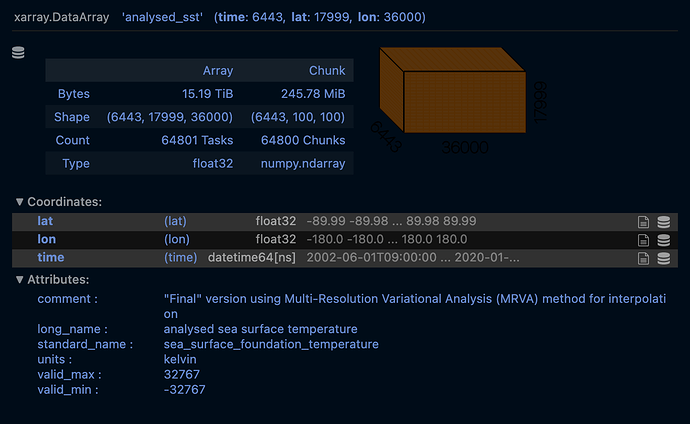Select the units value kelvin
The width and height of the screenshot is (690, 424).
(x=180, y=359)
